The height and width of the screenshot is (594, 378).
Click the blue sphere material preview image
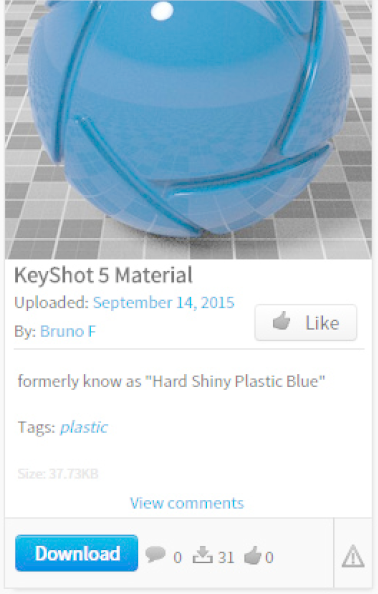[188, 129]
